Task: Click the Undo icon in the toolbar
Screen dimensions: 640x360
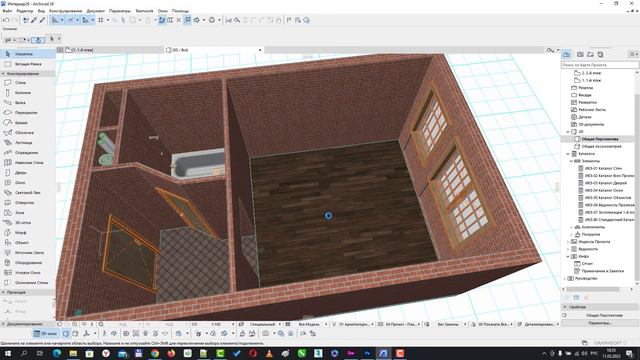Action: click(x=6, y=20)
